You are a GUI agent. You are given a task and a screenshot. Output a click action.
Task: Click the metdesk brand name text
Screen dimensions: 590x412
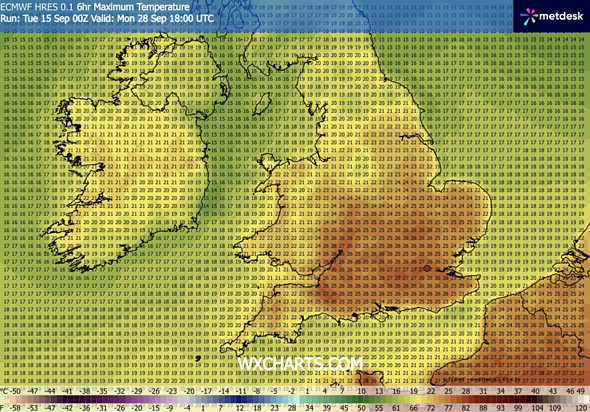(561, 16)
